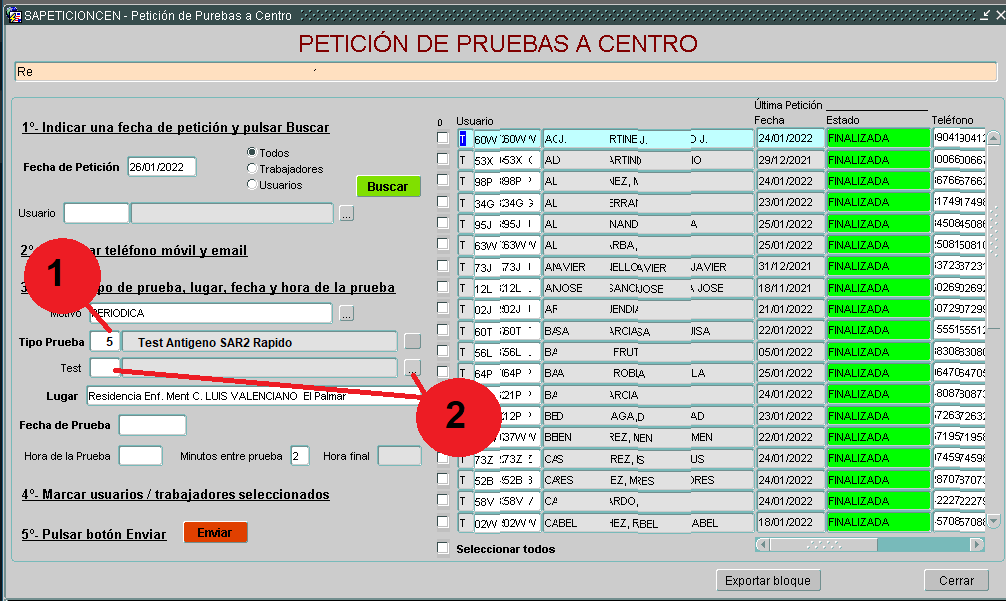
Task: Tick the checkbox on the first user row
Action: [443, 138]
